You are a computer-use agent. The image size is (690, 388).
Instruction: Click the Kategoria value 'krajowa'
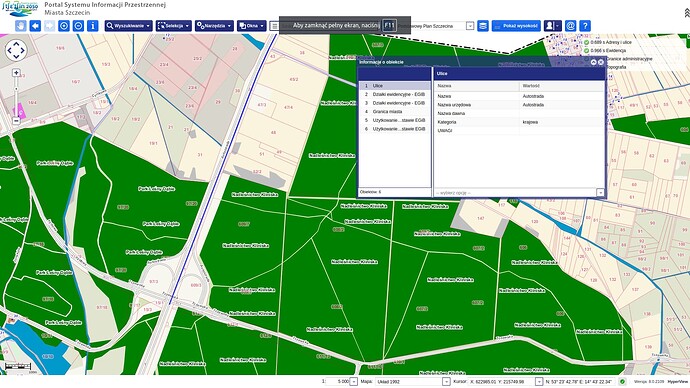click(x=530, y=122)
